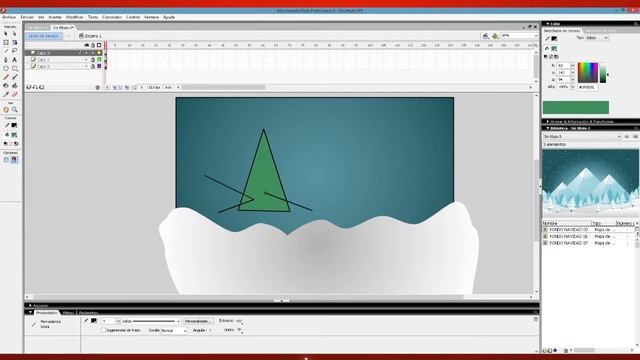640x360 pixels.
Task: Click the library preview thumbnail
Action: (x=591, y=183)
